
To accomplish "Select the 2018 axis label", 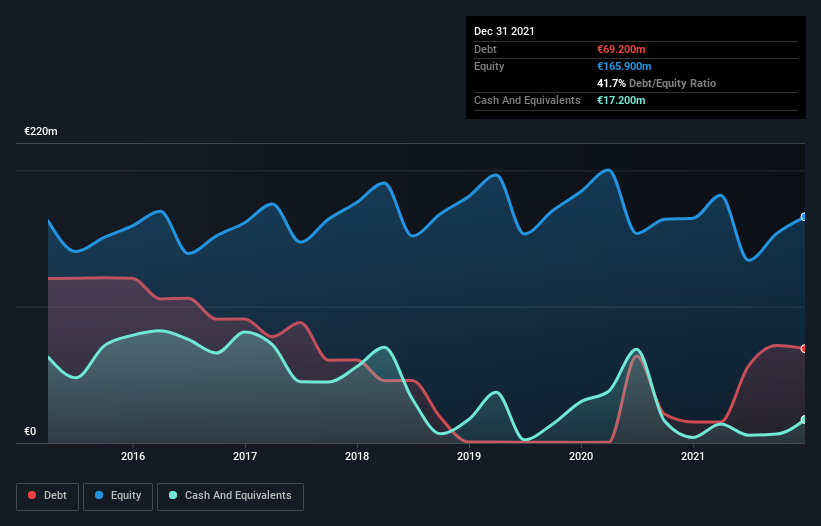I will point(357,456).
